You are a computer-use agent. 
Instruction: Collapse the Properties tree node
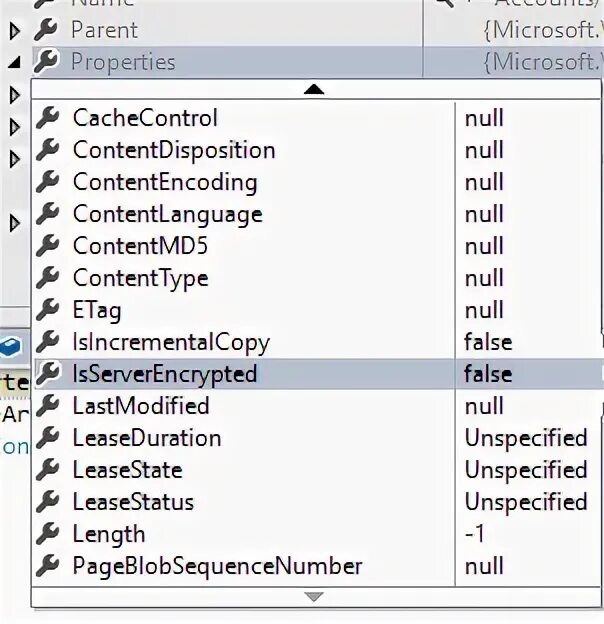coord(15,62)
